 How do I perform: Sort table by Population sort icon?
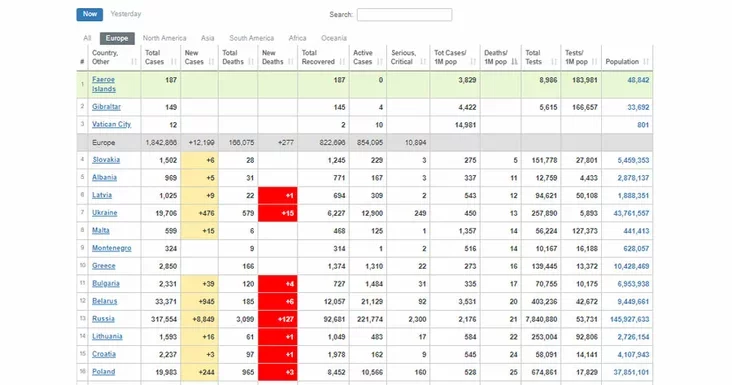tap(646, 62)
